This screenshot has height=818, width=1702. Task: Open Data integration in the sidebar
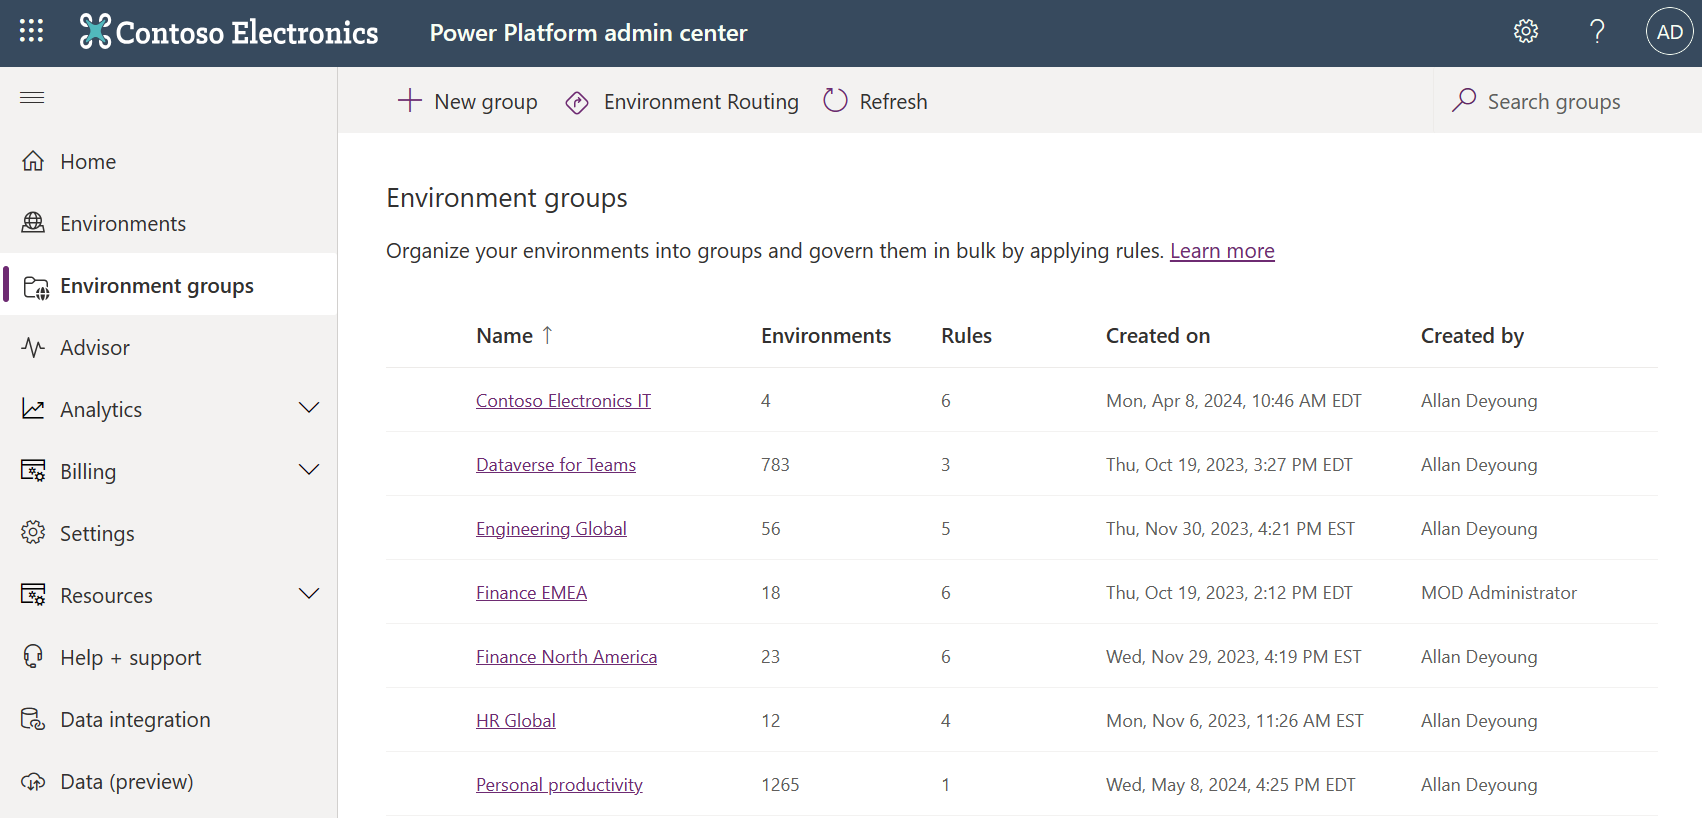pos(135,720)
